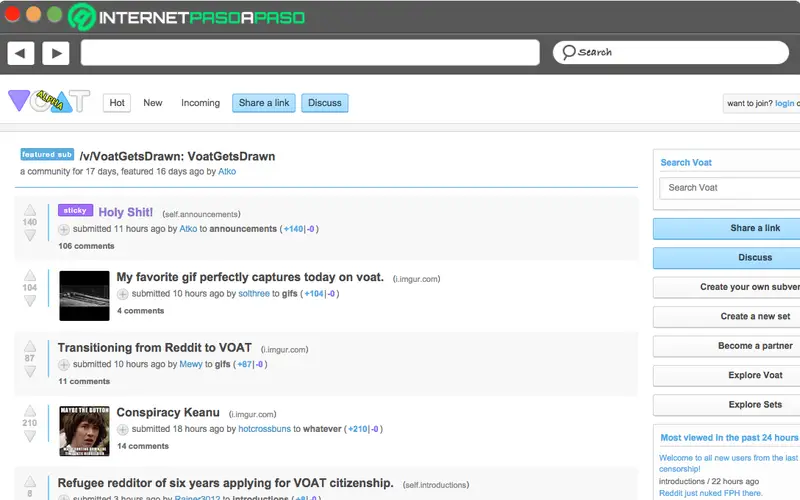Screen dimensions: 800x500
Task: Open 14 comments link
Action: click(x=143, y=446)
